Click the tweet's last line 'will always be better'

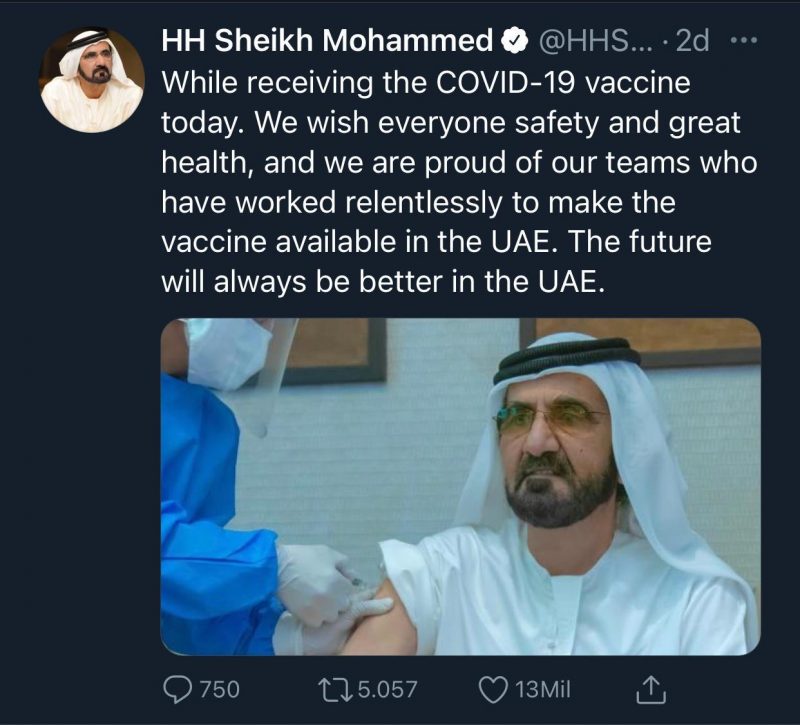coord(384,282)
